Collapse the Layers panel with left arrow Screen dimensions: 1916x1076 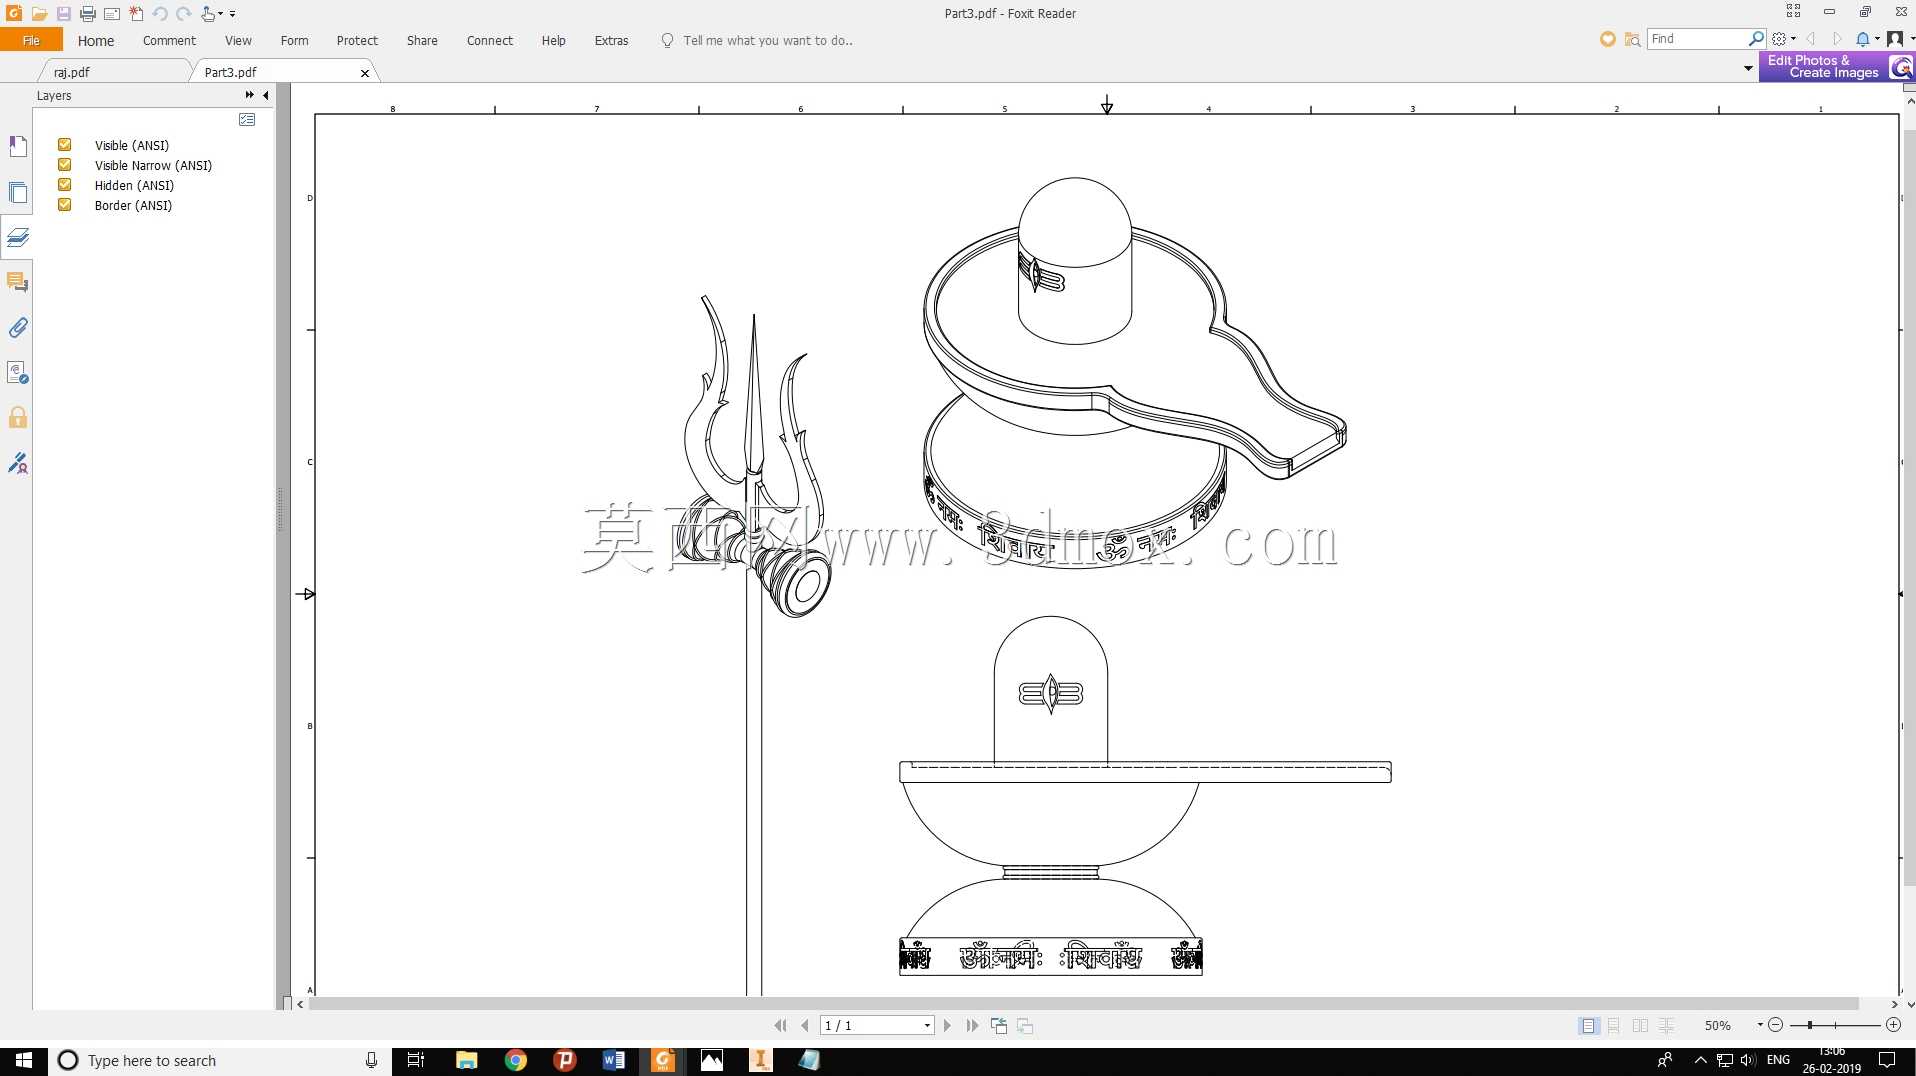pos(265,95)
